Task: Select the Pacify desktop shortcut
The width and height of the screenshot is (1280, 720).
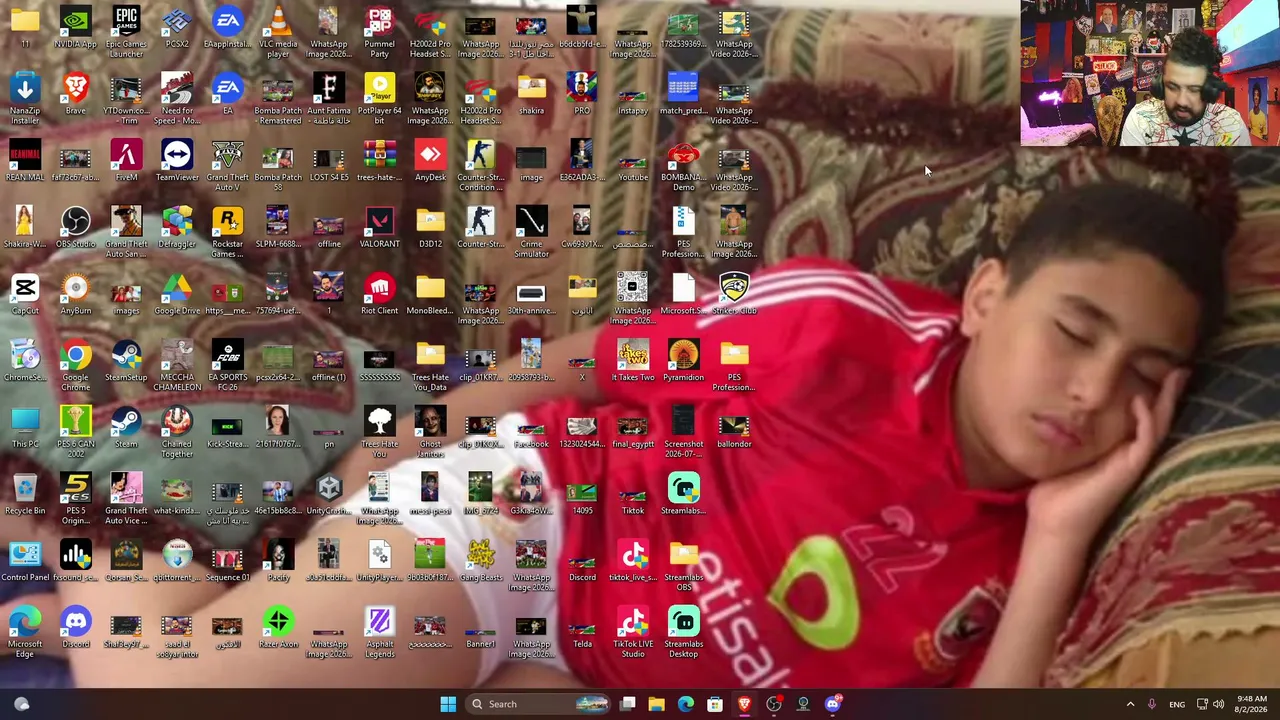Action: click(278, 562)
